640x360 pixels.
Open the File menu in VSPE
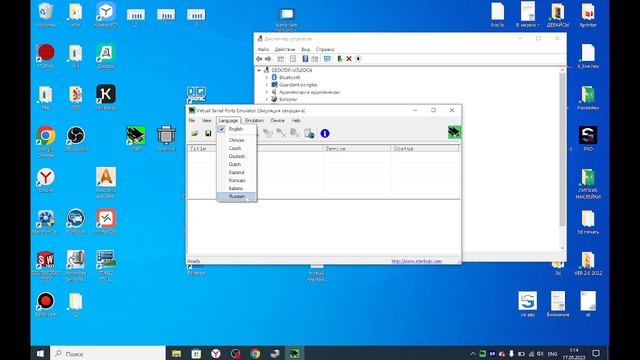click(x=192, y=120)
